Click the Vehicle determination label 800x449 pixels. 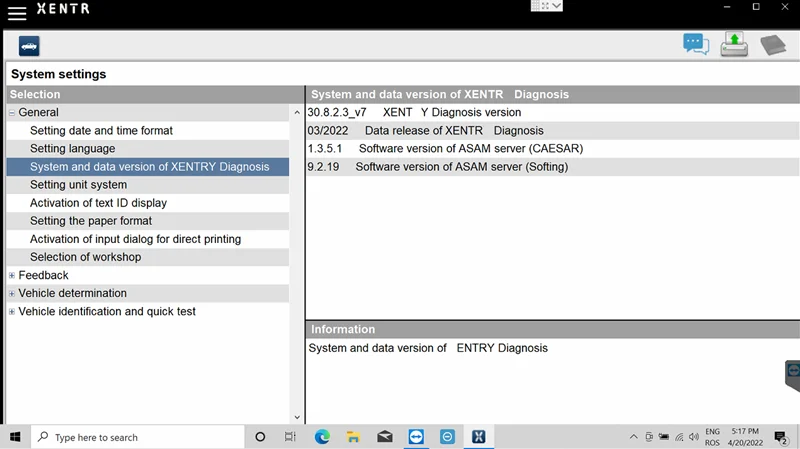pyautogui.click(x=72, y=293)
